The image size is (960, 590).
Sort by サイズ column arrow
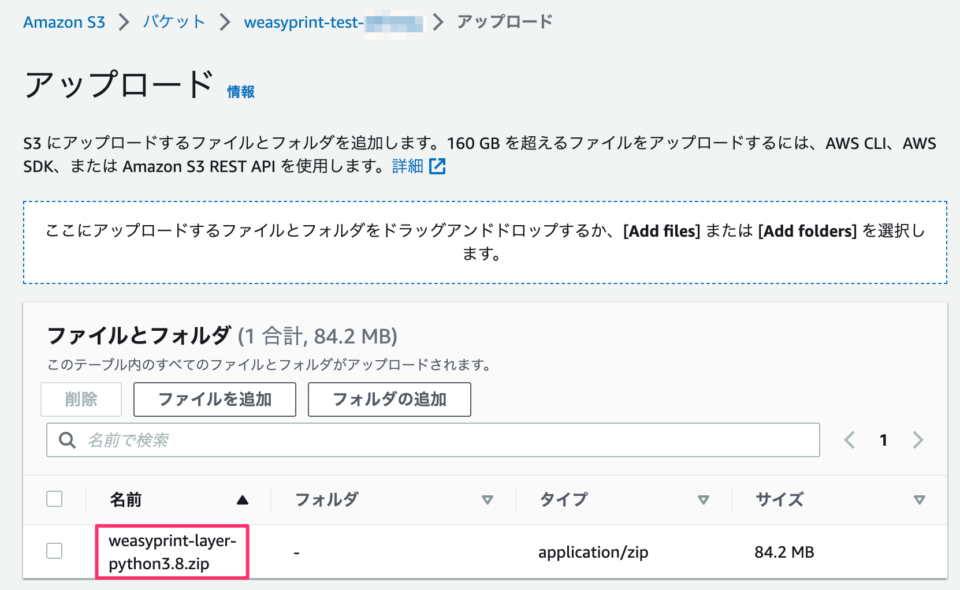tap(919, 500)
